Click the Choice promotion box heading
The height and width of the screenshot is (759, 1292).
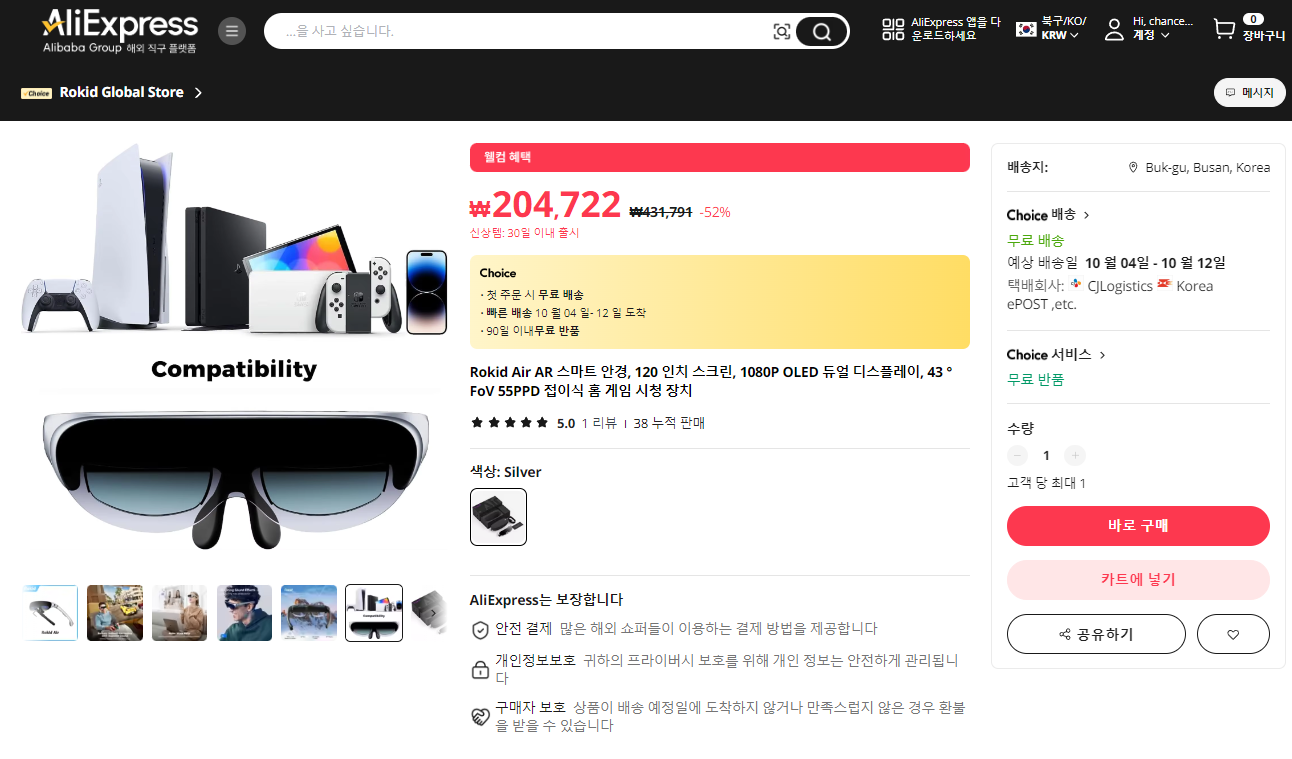click(x=498, y=273)
